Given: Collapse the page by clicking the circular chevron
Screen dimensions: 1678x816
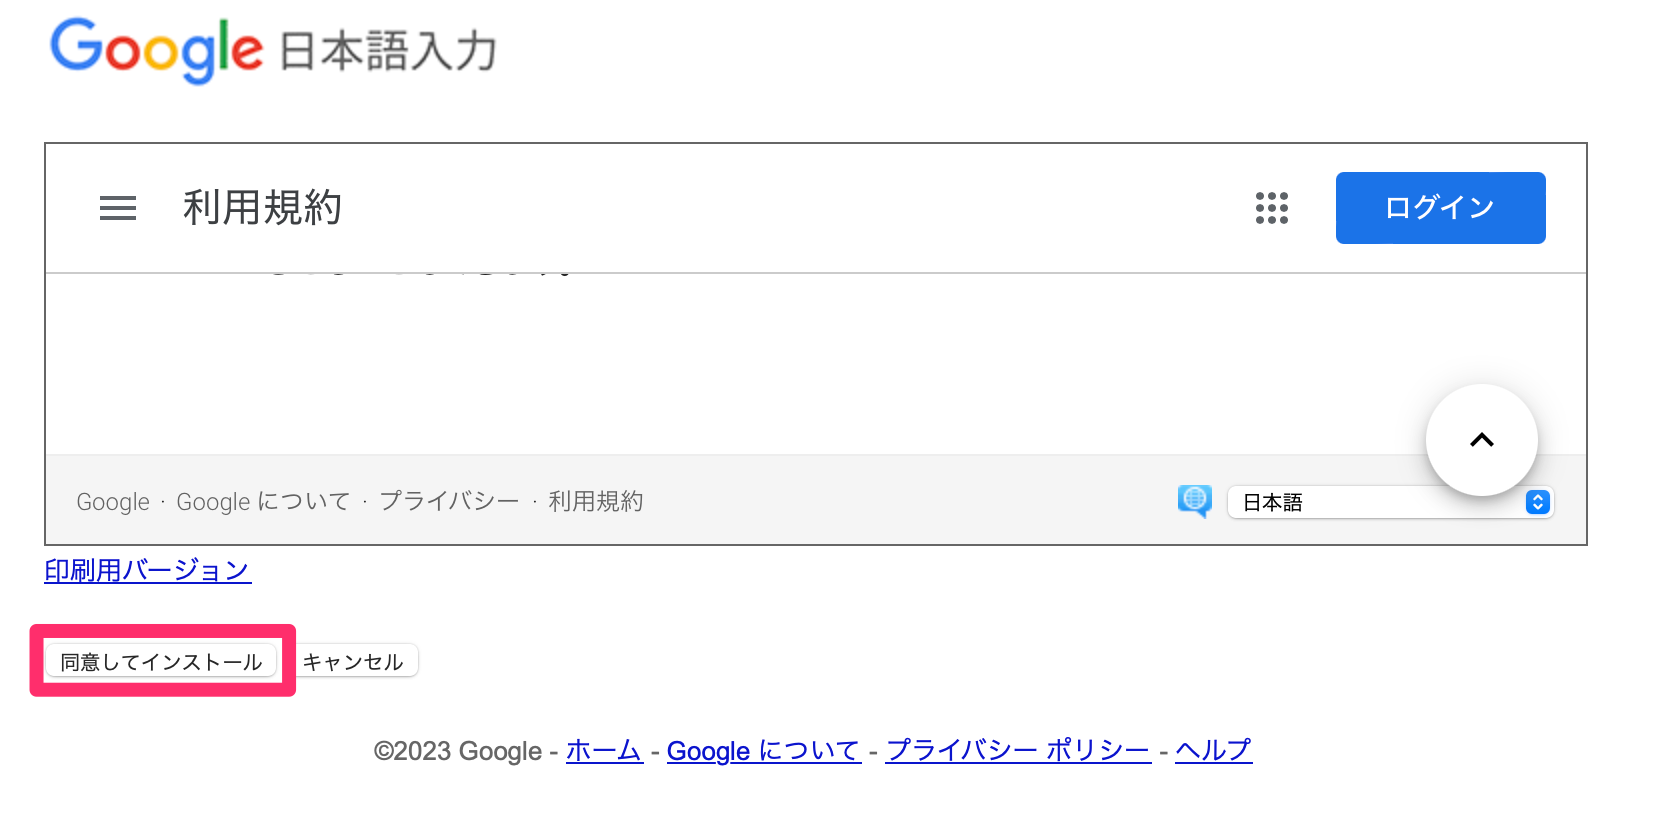Looking at the screenshot, I should [1481, 440].
